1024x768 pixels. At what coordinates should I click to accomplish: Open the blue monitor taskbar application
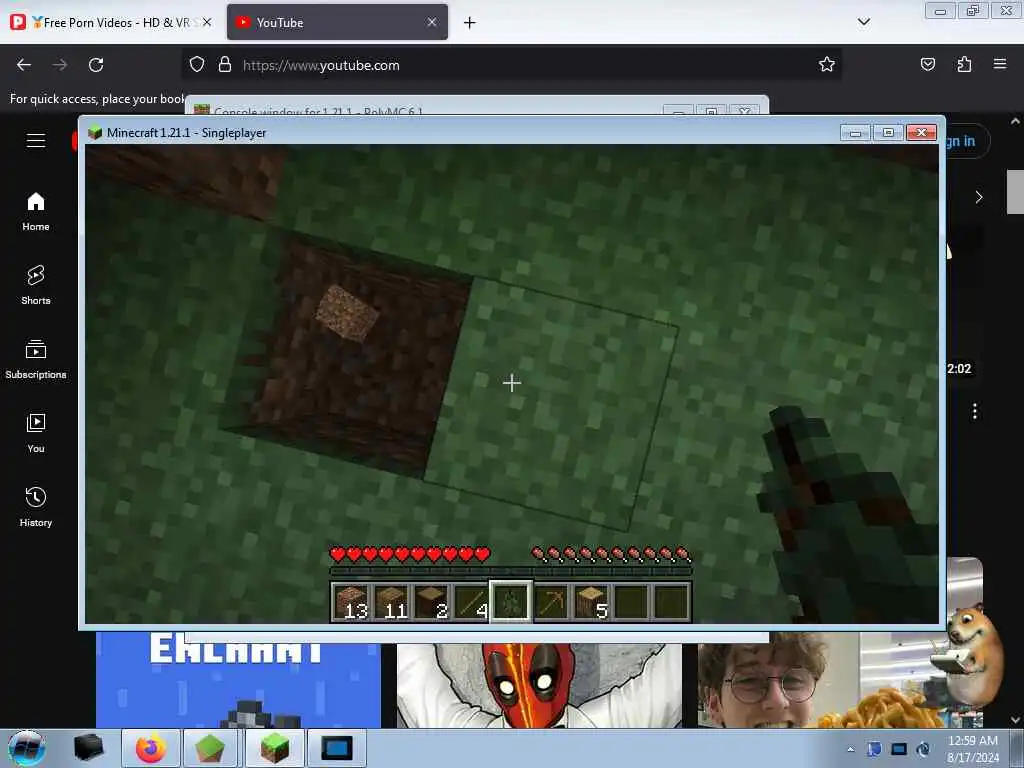pos(337,748)
